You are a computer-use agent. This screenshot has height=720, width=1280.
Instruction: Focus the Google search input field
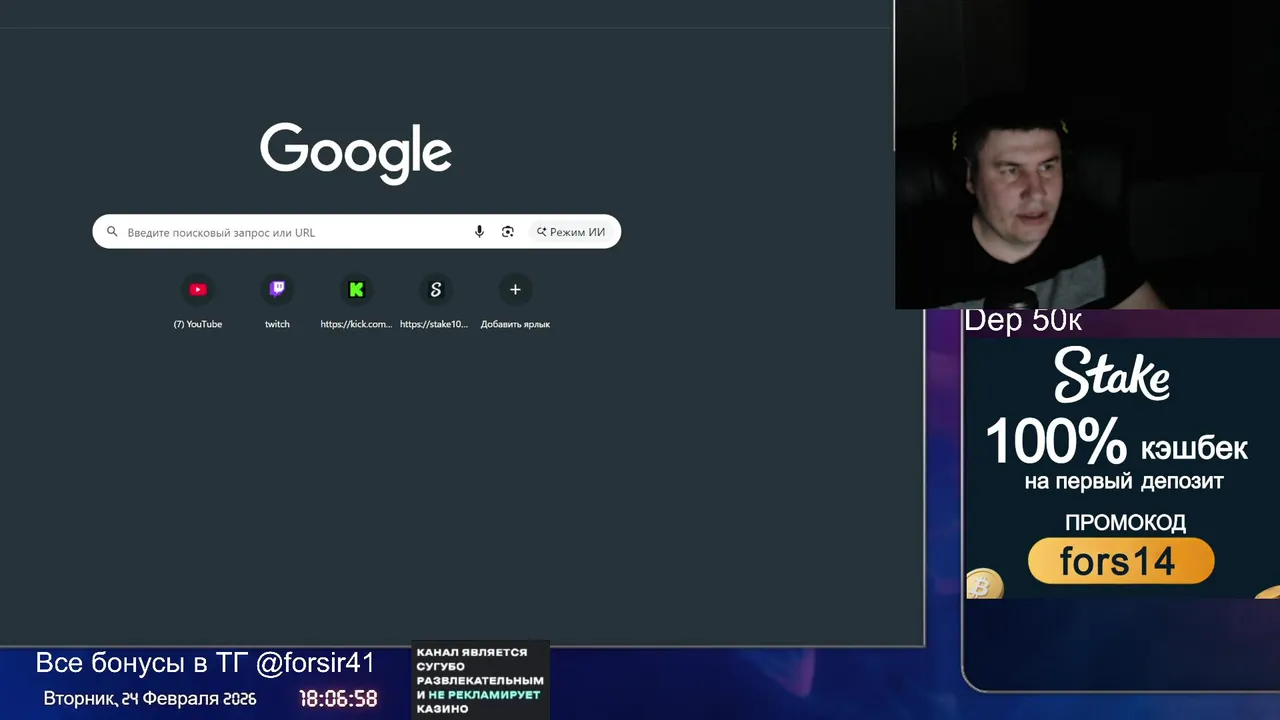click(356, 232)
